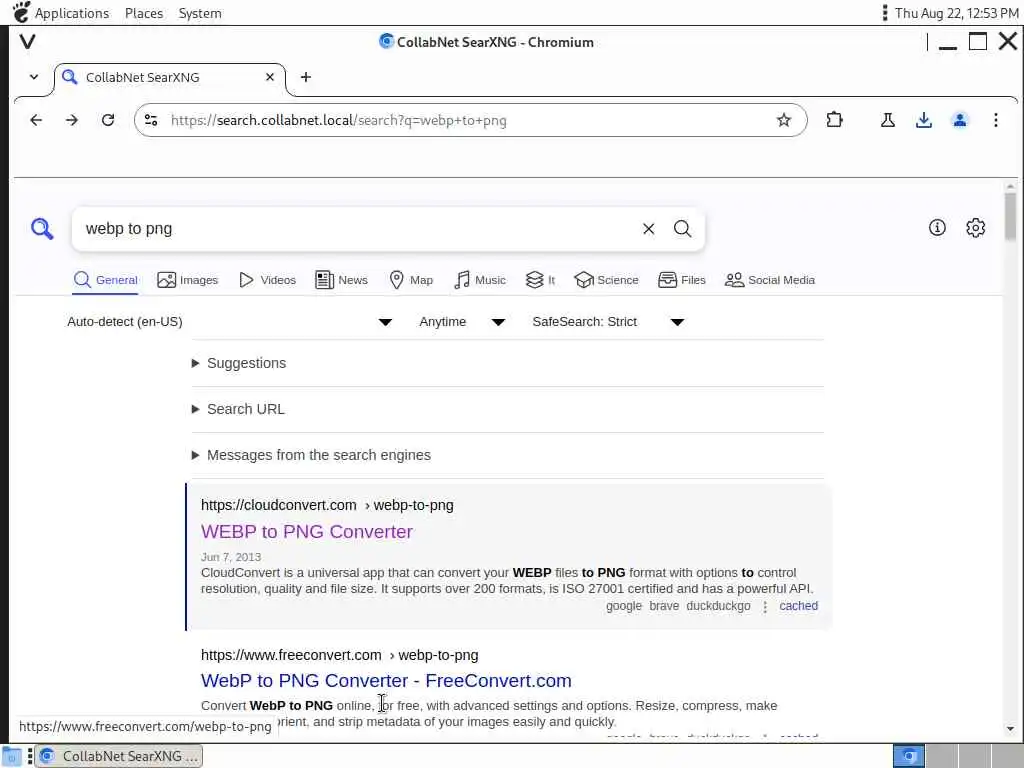Close the CollabNet SearXNG tab
1024x768 pixels.
[x=270, y=77]
